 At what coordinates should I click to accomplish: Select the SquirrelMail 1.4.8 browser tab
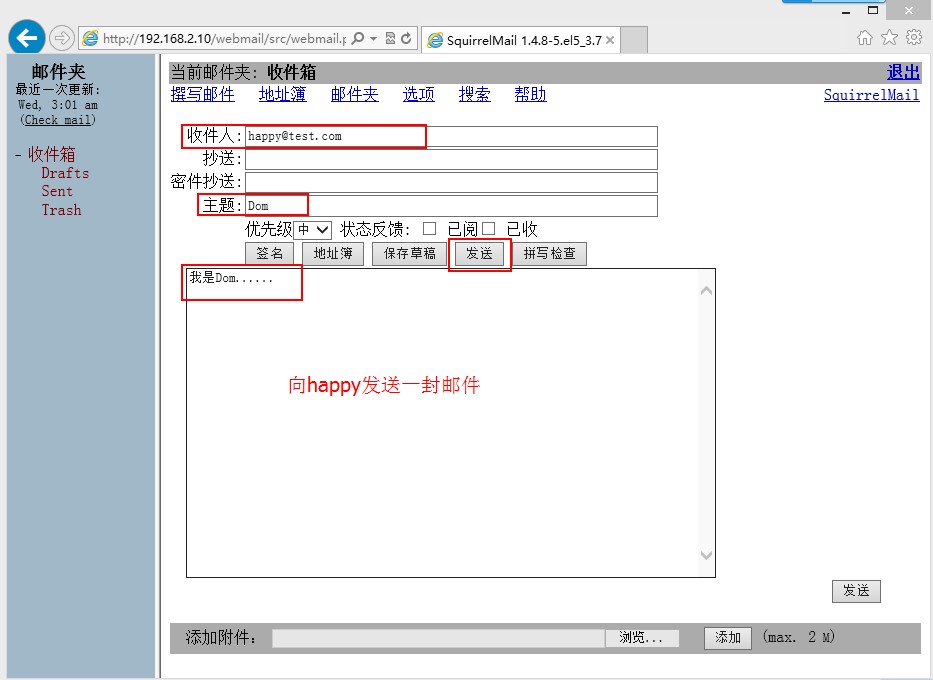point(521,40)
